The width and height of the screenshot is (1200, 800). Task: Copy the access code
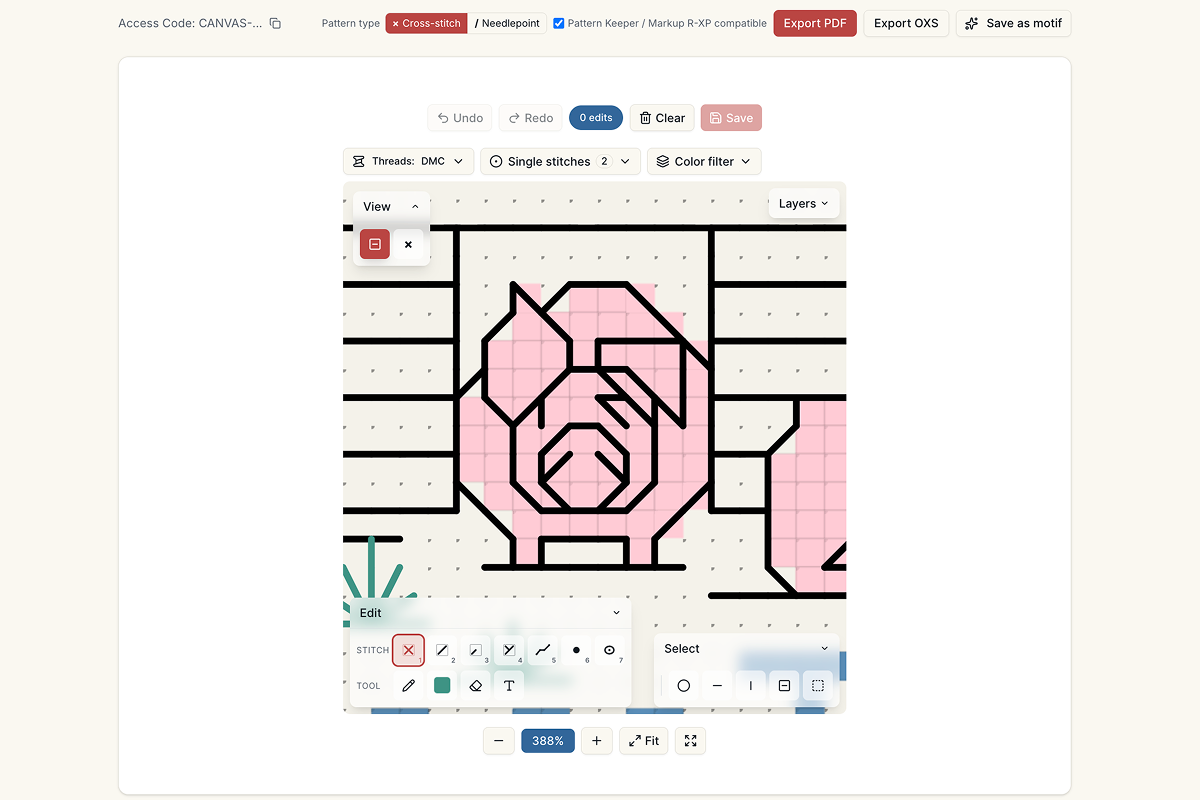click(x=275, y=23)
